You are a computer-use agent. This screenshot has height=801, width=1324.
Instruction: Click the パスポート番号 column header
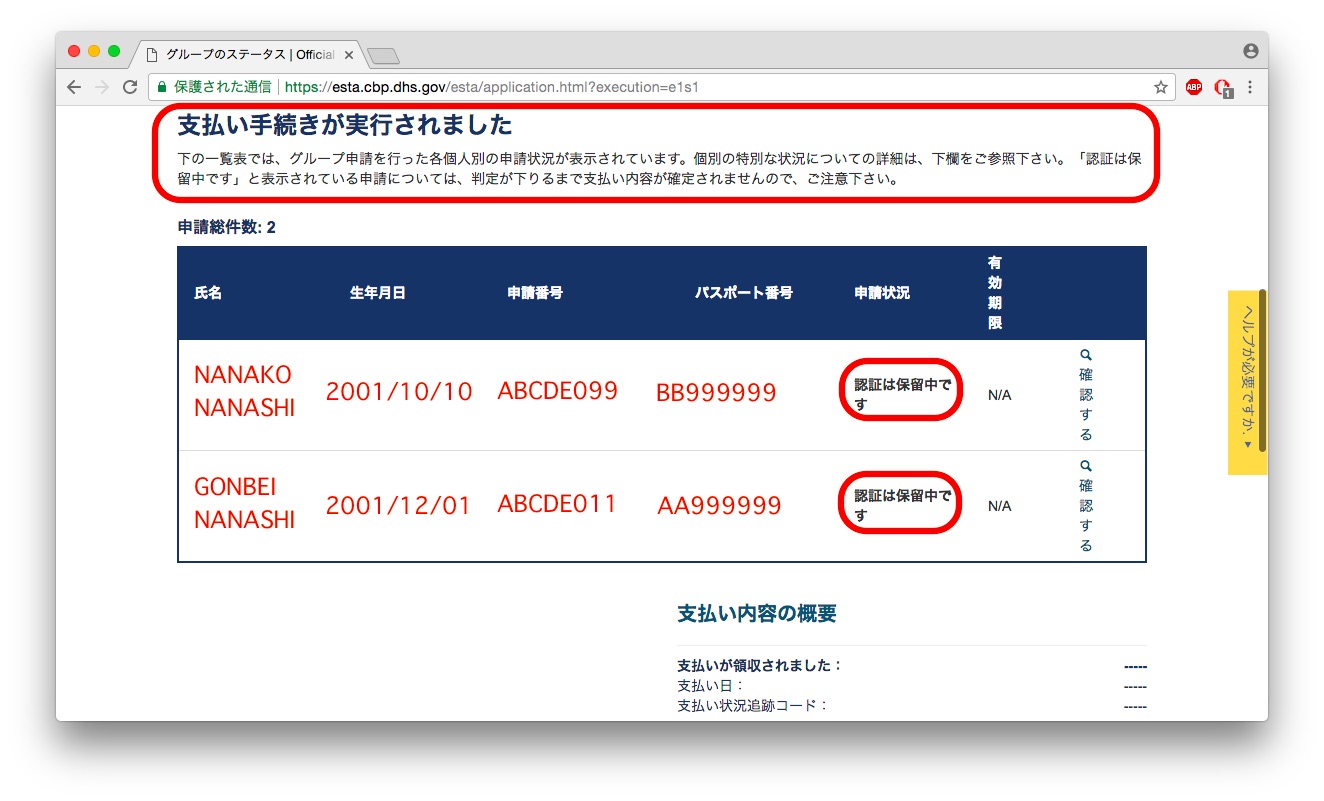click(x=744, y=293)
